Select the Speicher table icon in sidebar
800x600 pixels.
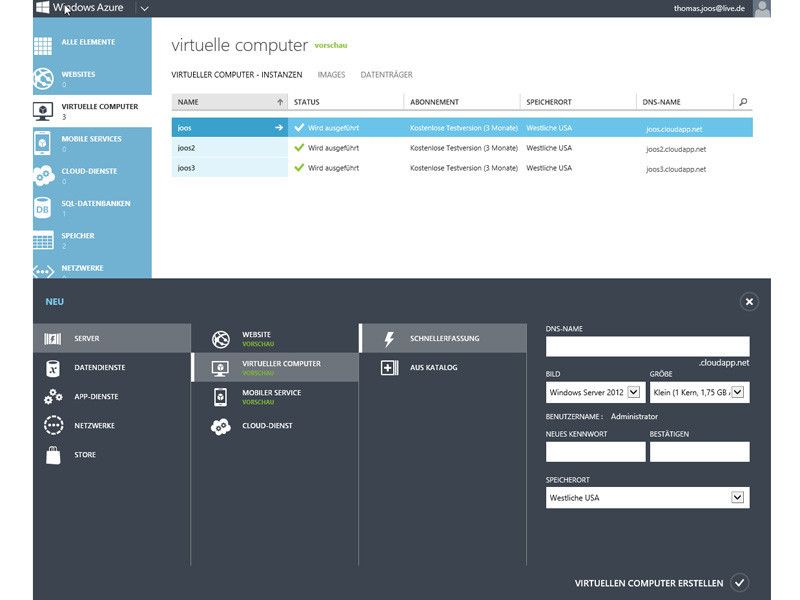43,240
